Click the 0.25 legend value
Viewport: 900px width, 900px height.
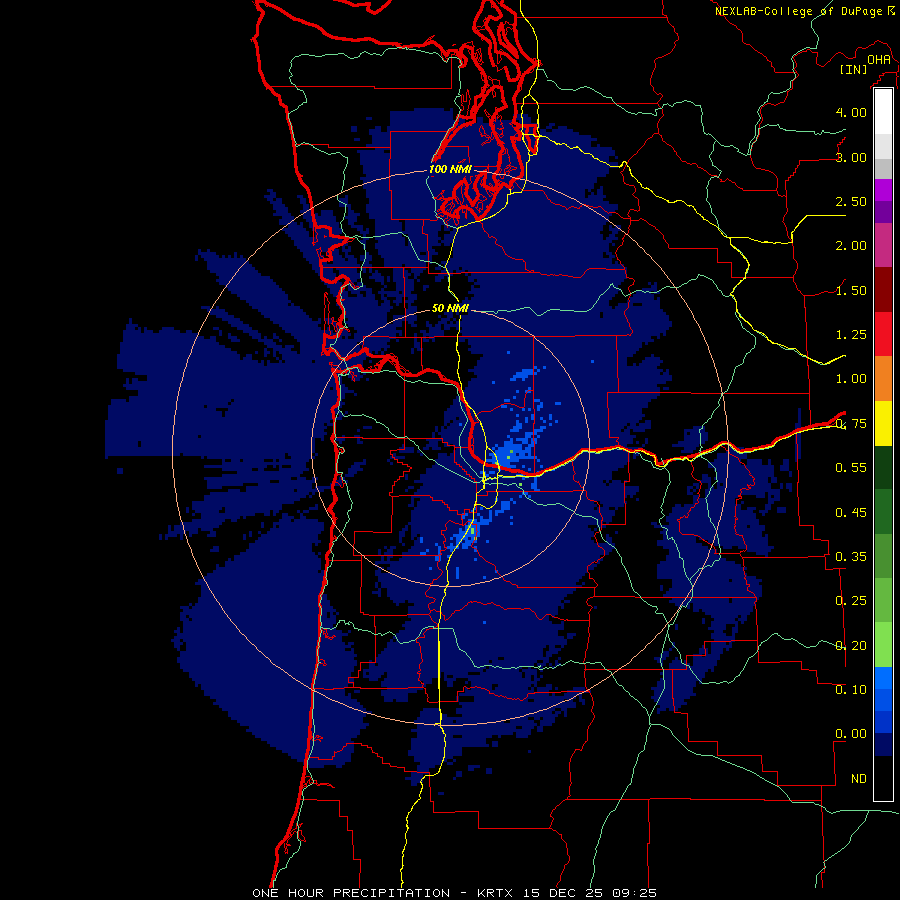(x=851, y=601)
